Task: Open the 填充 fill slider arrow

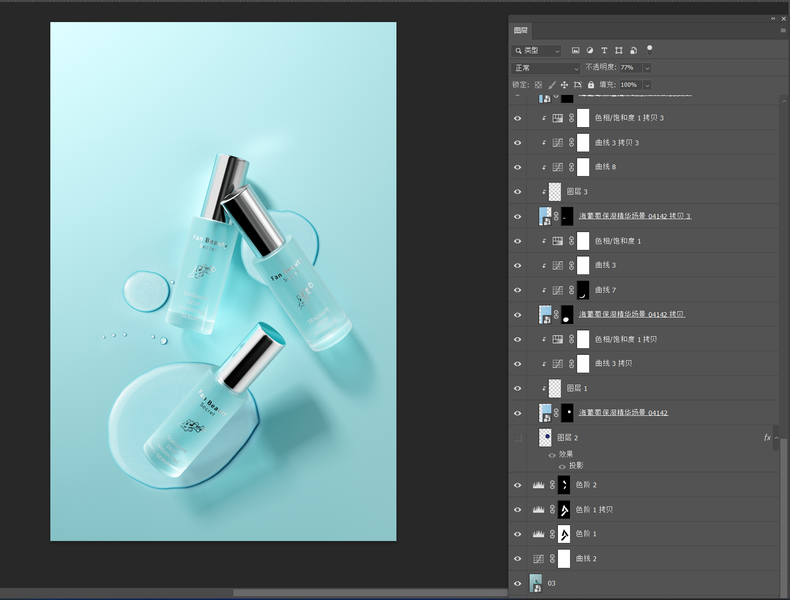Action: click(x=647, y=85)
